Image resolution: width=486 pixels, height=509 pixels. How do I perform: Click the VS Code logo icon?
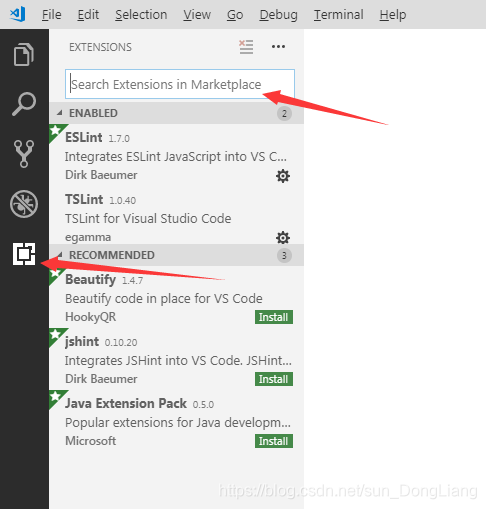point(18,14)
